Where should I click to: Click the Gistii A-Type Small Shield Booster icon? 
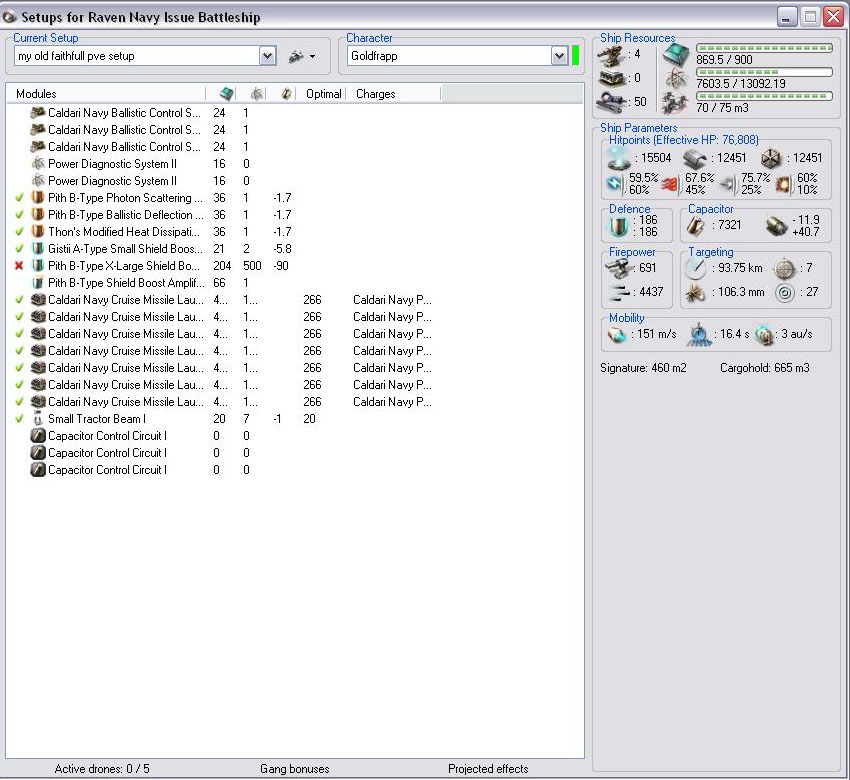click(x=38, y=249)
